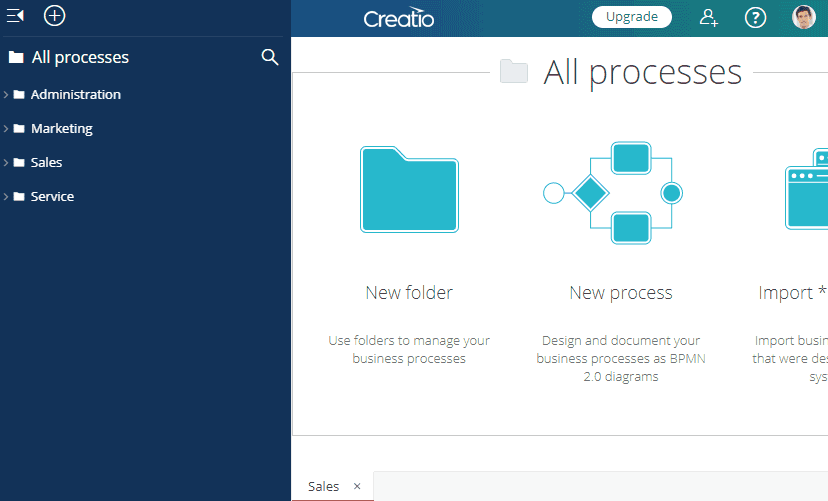The image size is (828, 501).
Task: Click the Import label
Action: (x=792, y=292)
